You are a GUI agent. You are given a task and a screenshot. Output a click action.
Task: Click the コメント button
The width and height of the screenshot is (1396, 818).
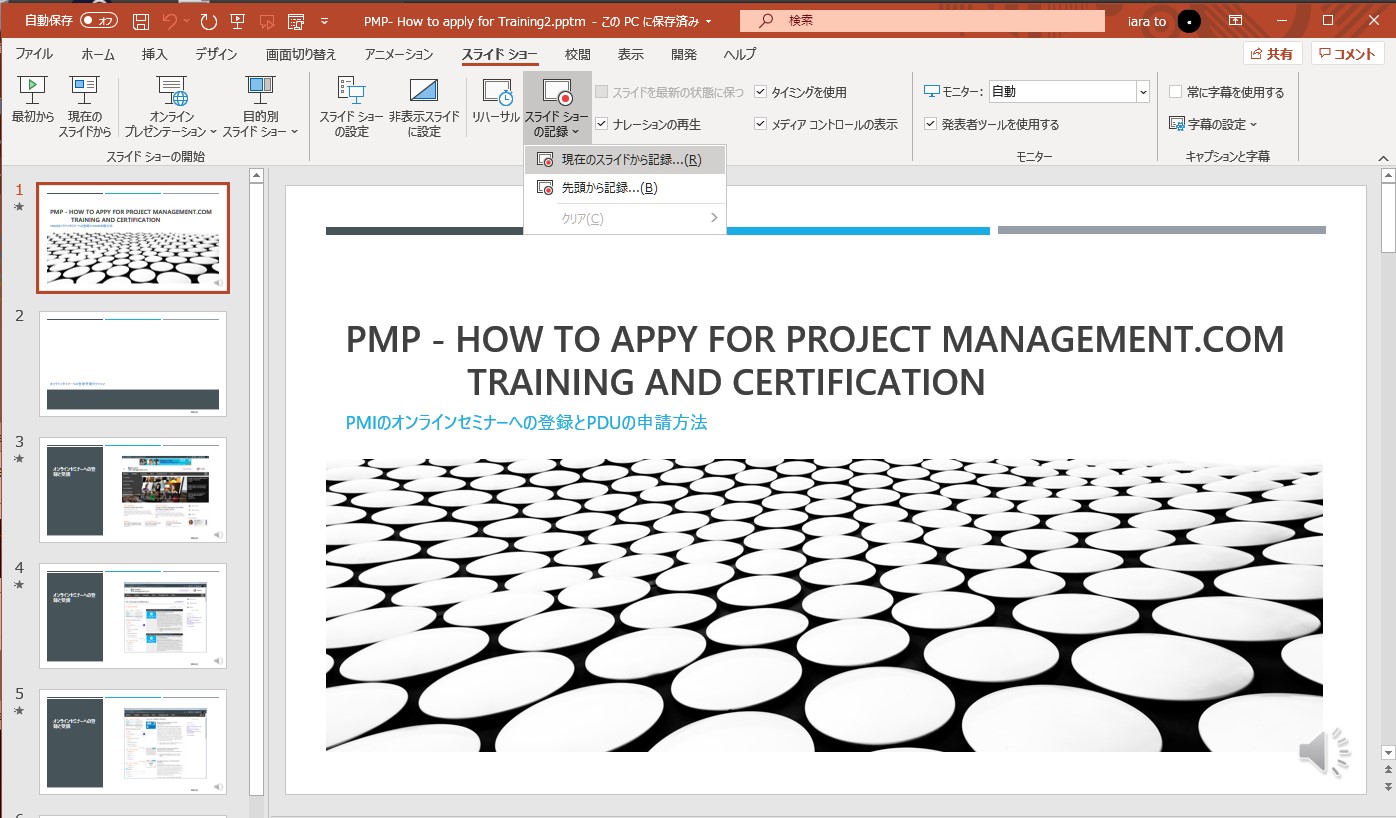pos(1347,54)
